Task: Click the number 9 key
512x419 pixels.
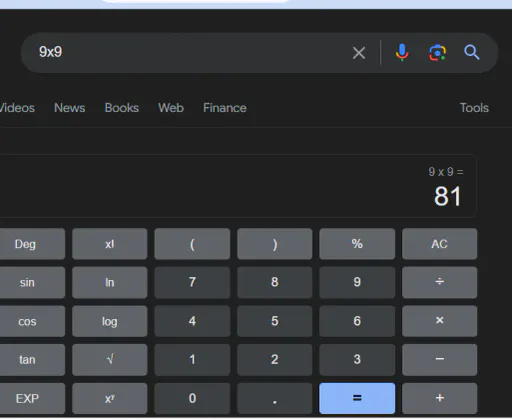Action: coord(357,282)
